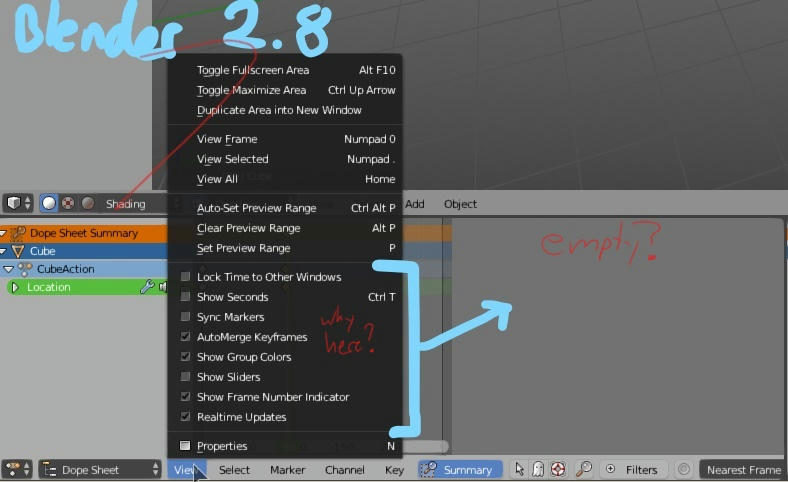Open the Marker menu
Image resolution: width=788 pixels, height=482 pixels.
[x=287, y=469]
